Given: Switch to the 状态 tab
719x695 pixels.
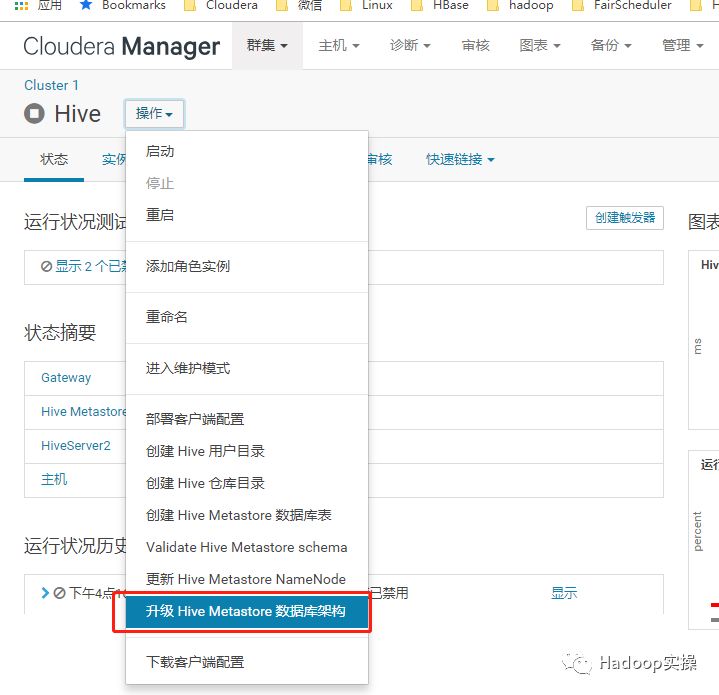Looking at the screenshot, I should 54,160.
